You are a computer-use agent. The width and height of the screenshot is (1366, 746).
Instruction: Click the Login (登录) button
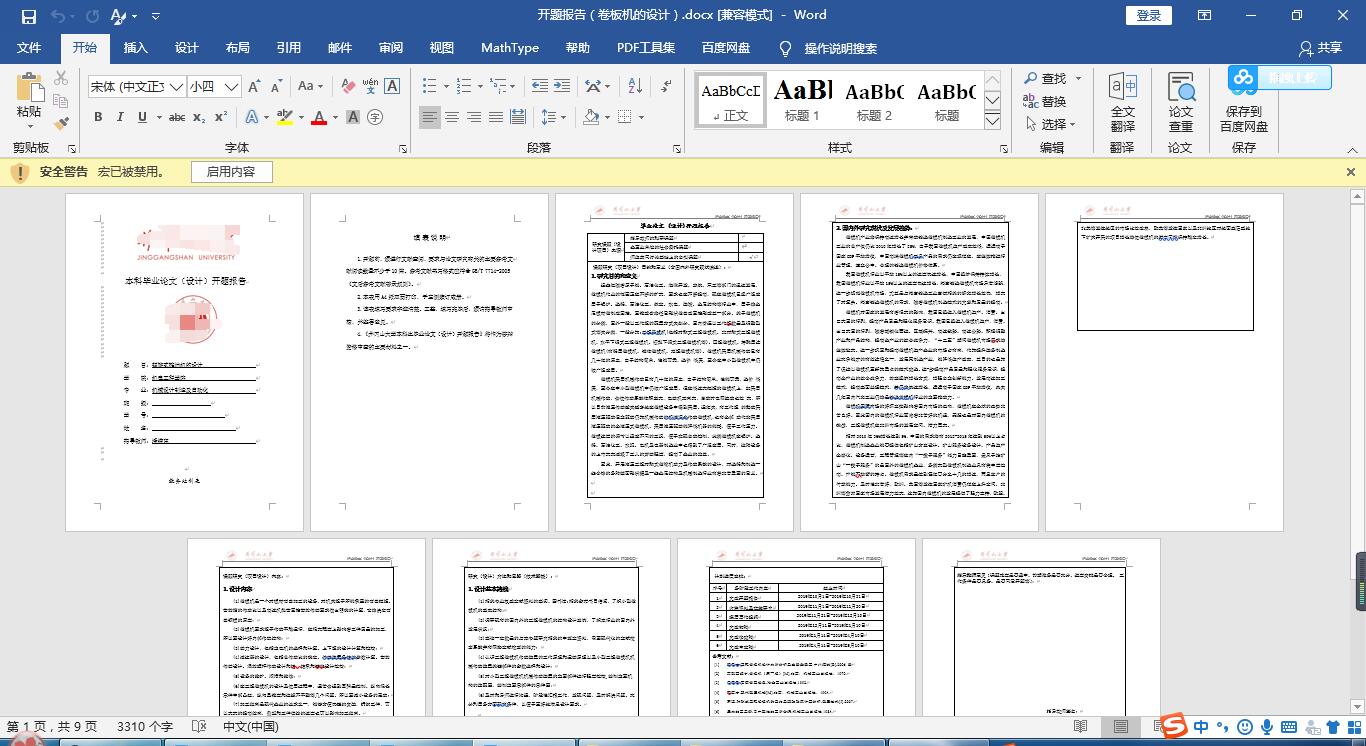point(1149,16)
